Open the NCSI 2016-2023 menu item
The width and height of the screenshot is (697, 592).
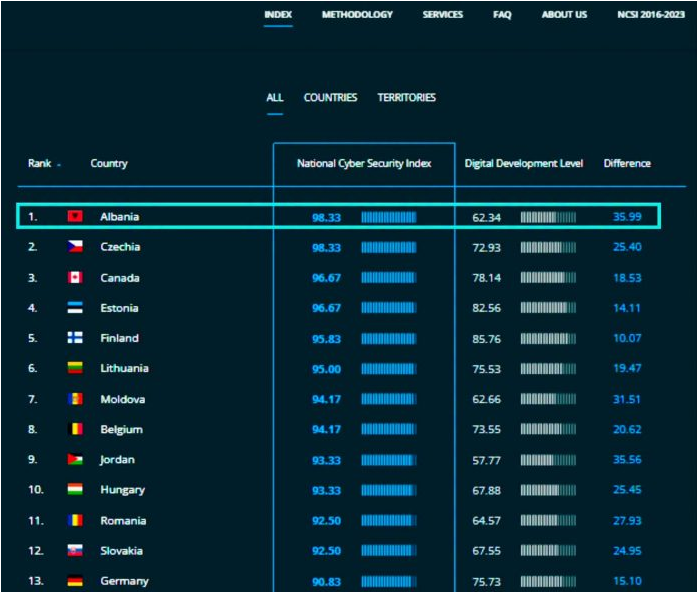click(651, 15)
